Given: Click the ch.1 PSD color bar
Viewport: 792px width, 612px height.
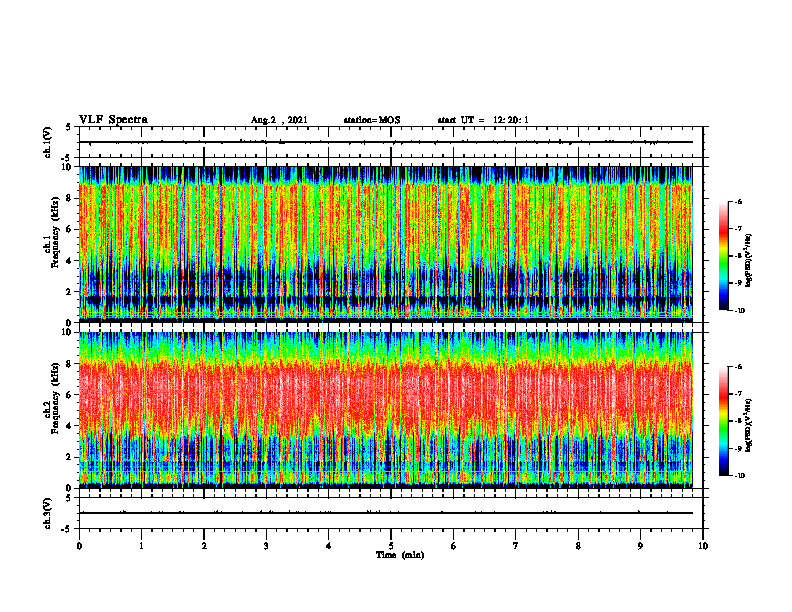Looking at the screenshot, I should [x=724, y=256].
